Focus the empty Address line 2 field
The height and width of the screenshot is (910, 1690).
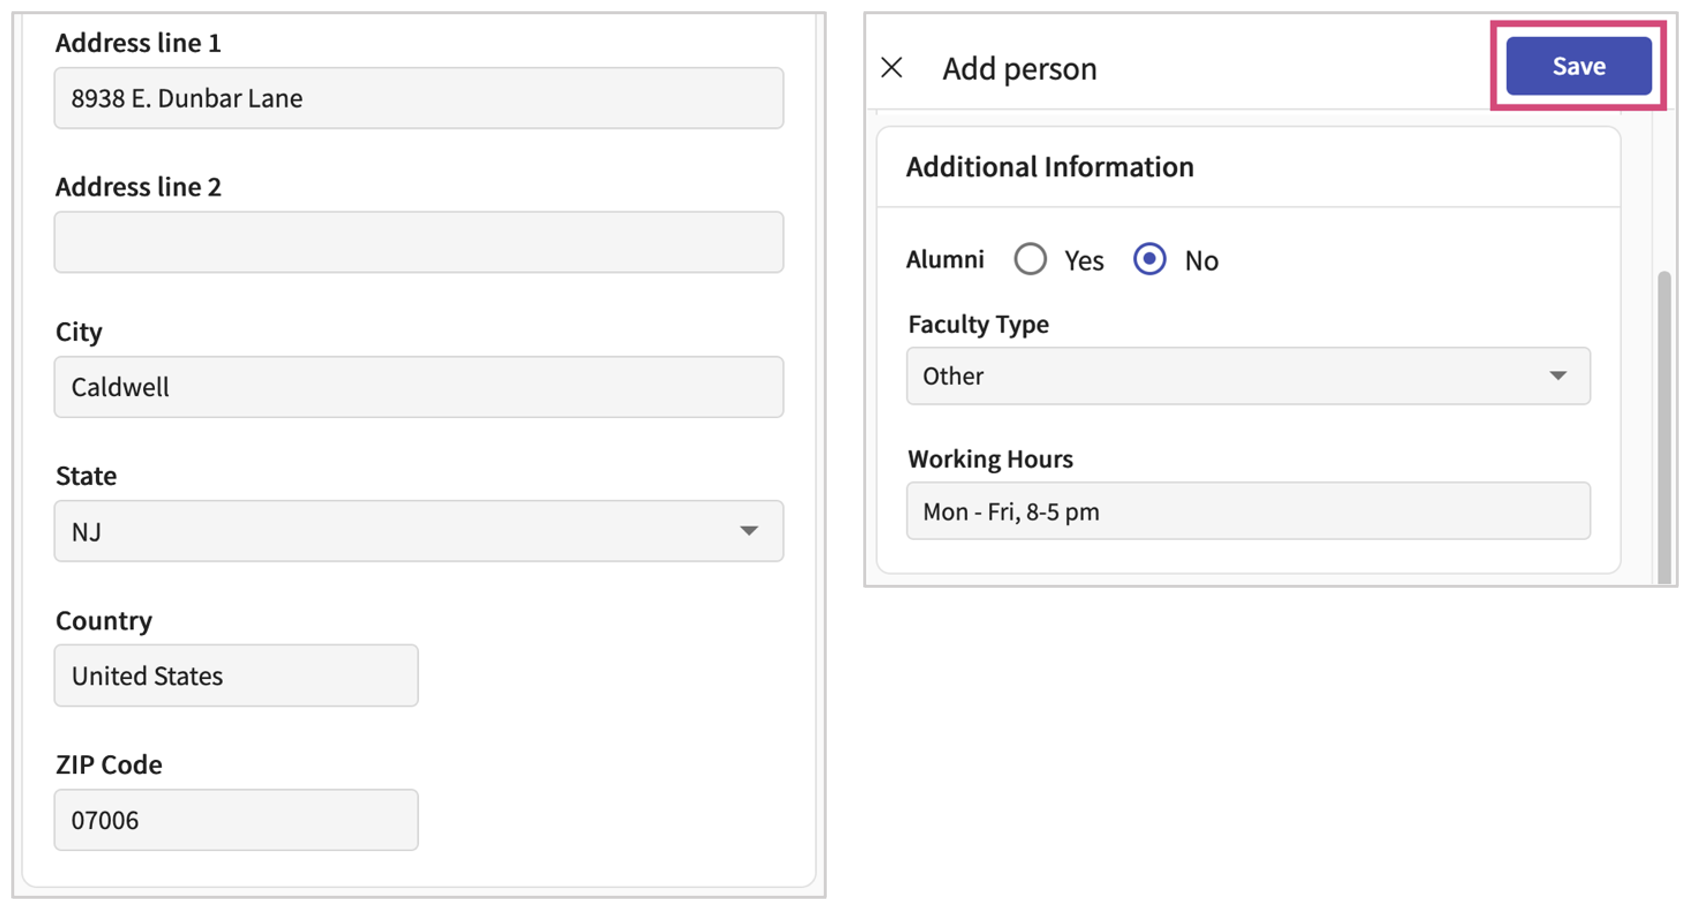[419, 242]
